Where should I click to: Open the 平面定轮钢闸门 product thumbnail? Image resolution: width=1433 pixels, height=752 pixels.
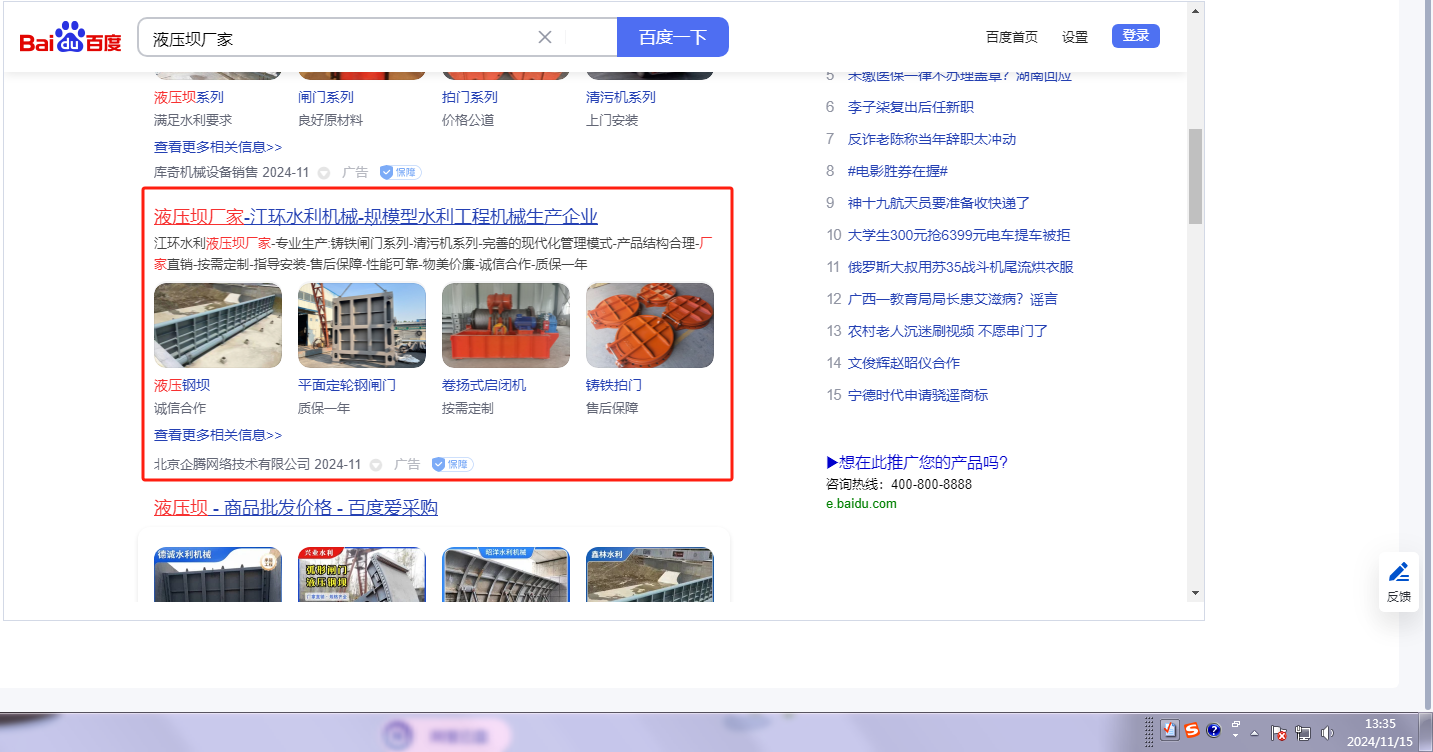click(362, 325)
